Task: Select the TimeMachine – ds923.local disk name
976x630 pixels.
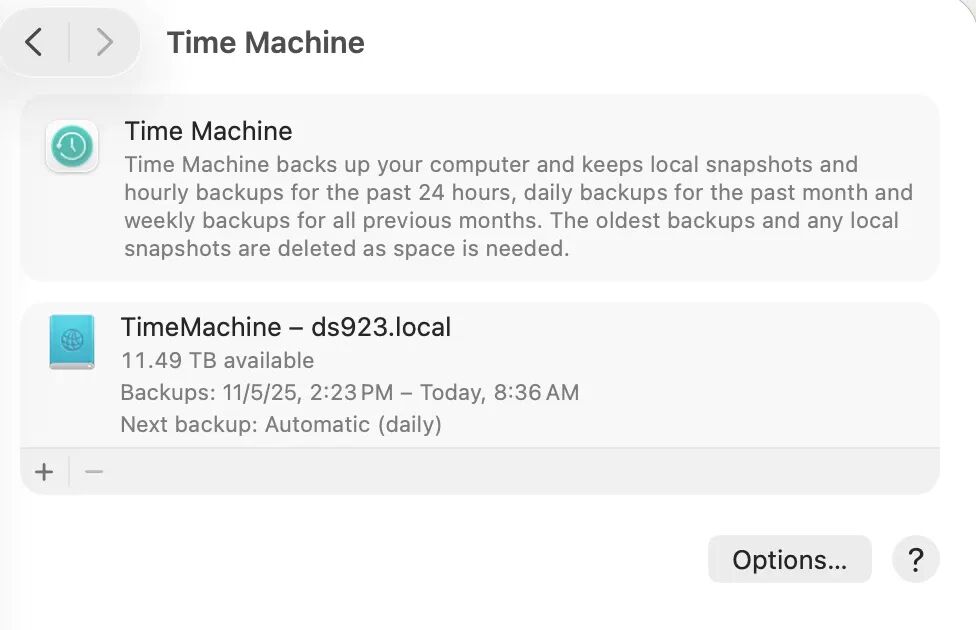Action: tap(286, 327)
